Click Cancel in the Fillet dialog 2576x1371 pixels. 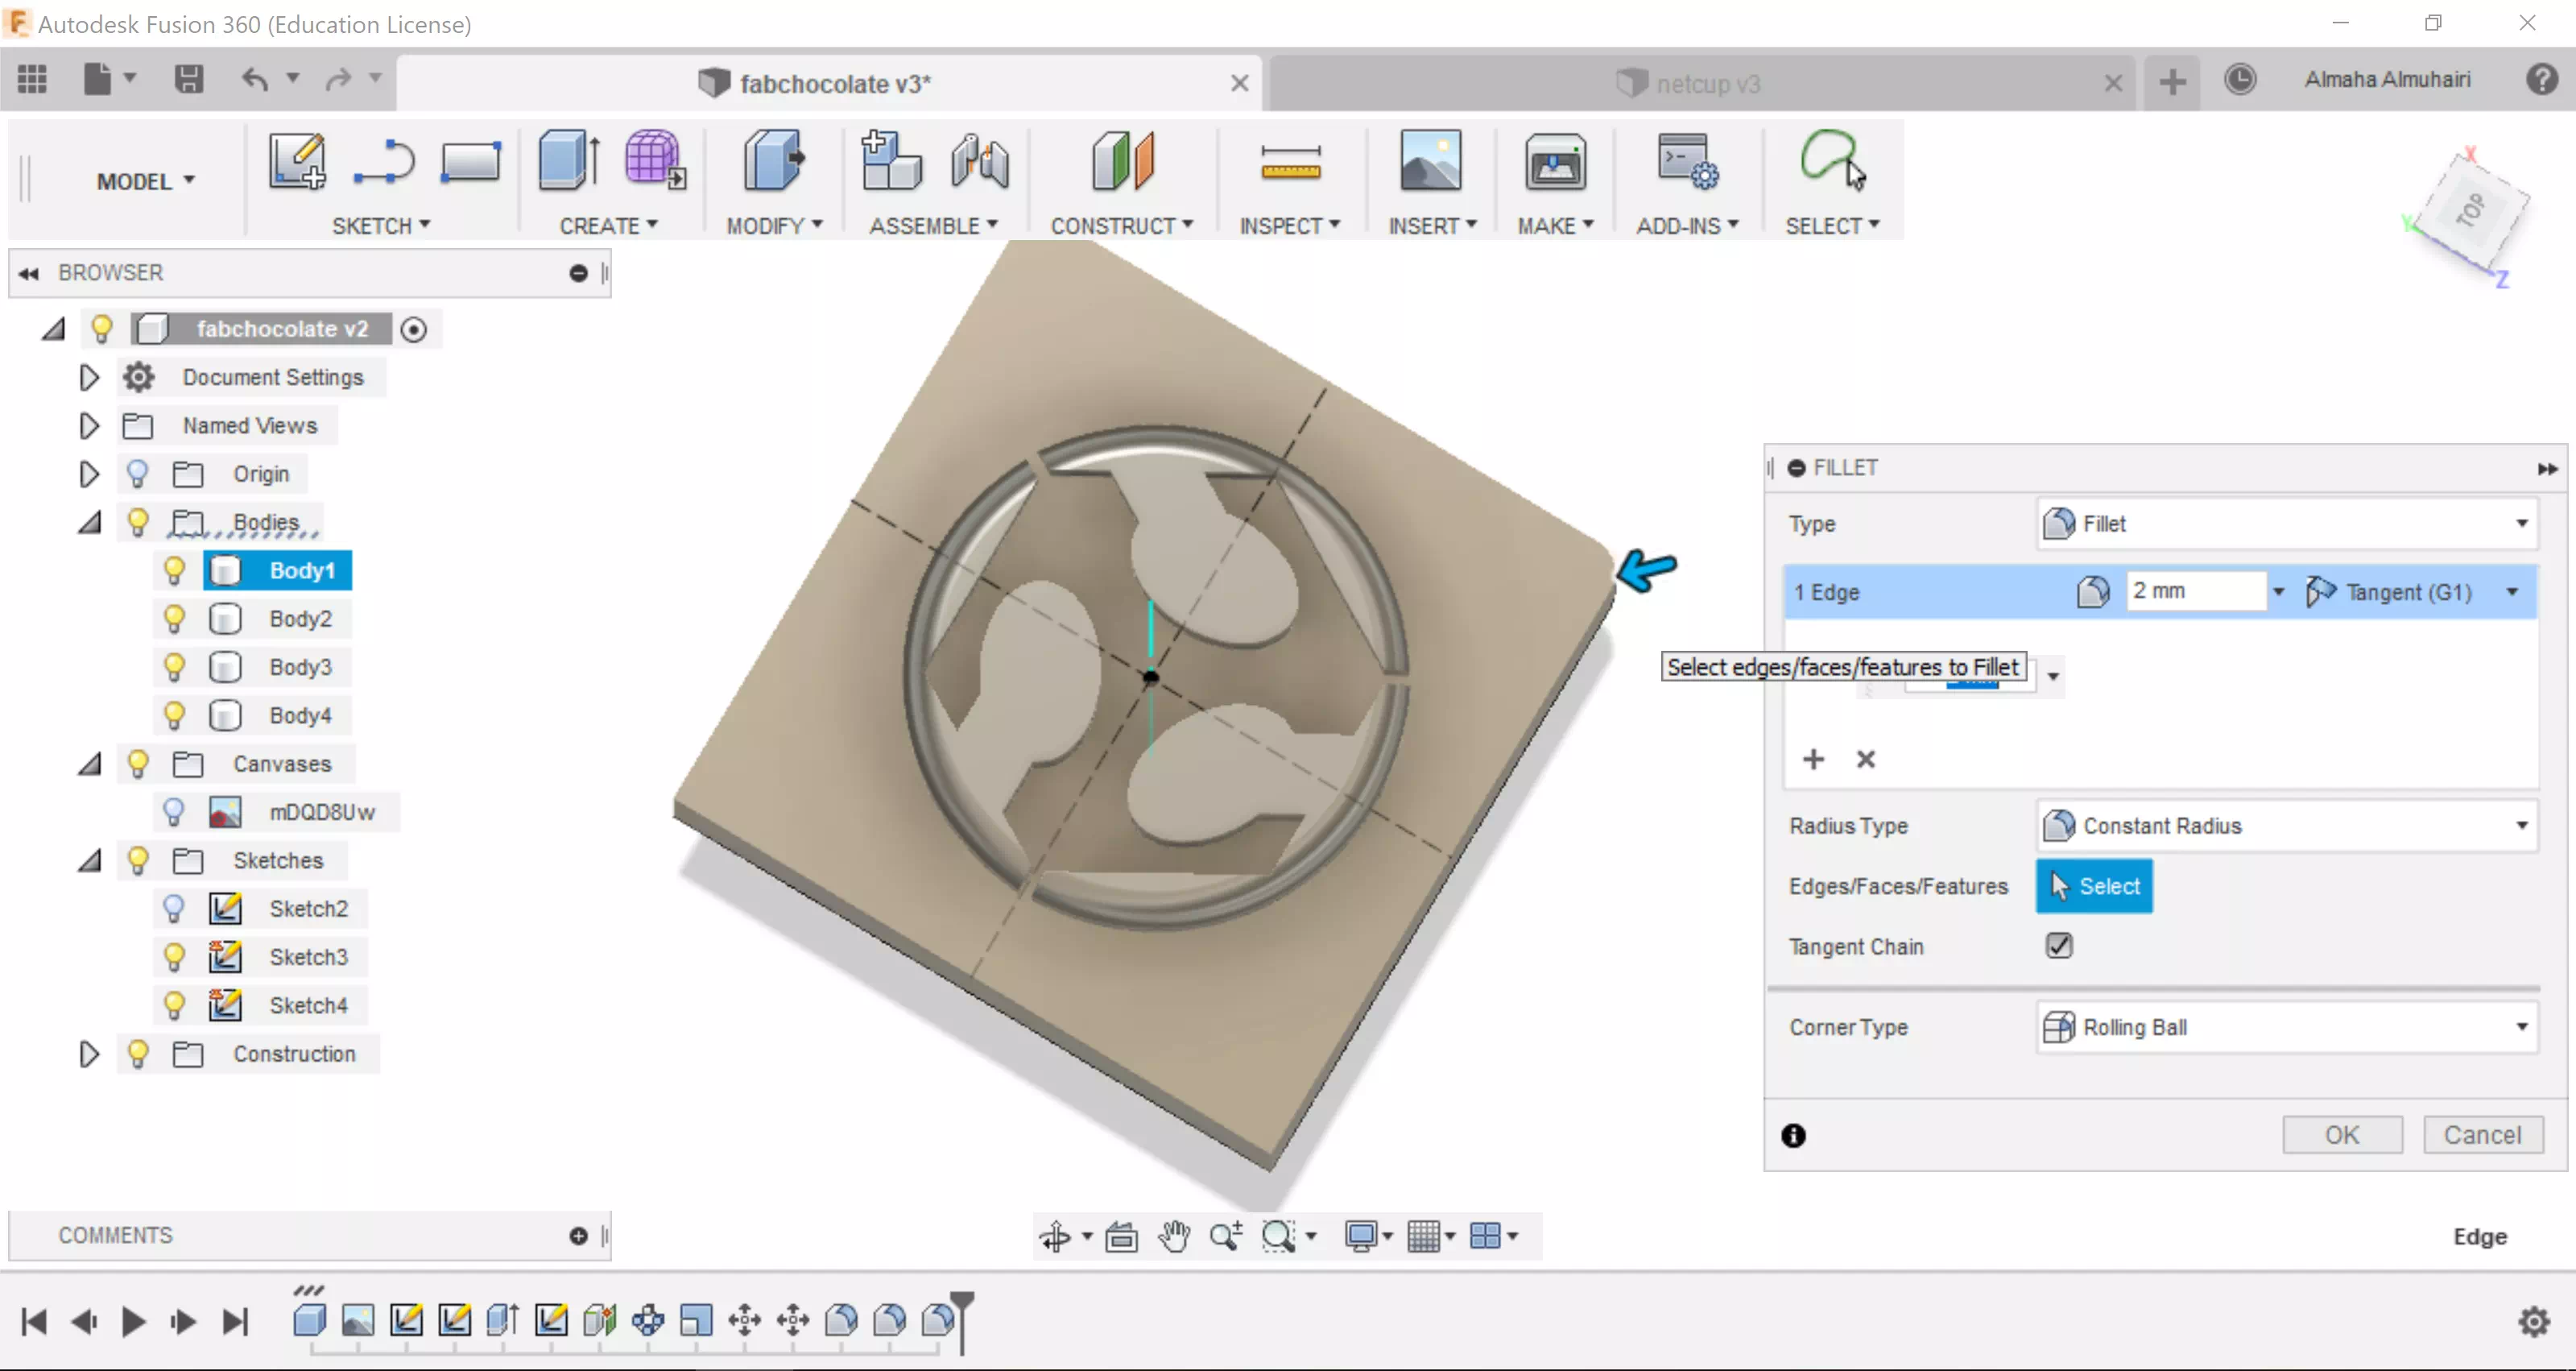coord(2482,1135)
